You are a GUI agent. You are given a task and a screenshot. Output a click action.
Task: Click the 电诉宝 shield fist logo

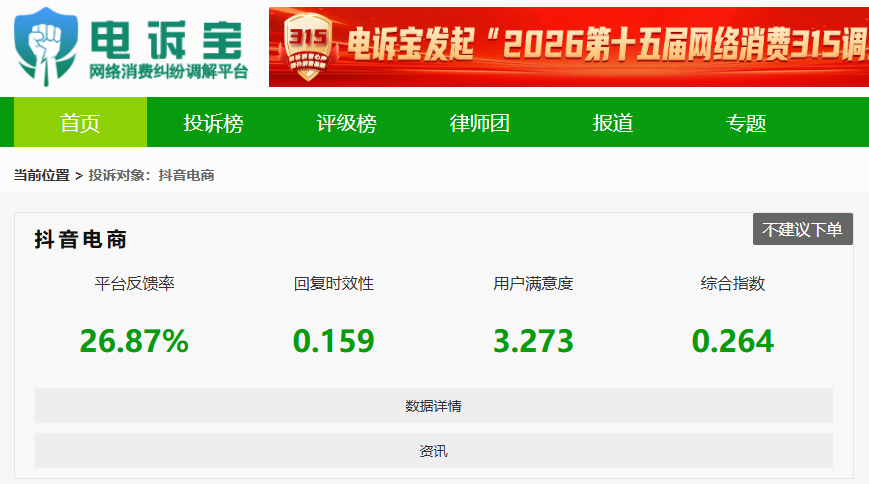pos(45,47)
